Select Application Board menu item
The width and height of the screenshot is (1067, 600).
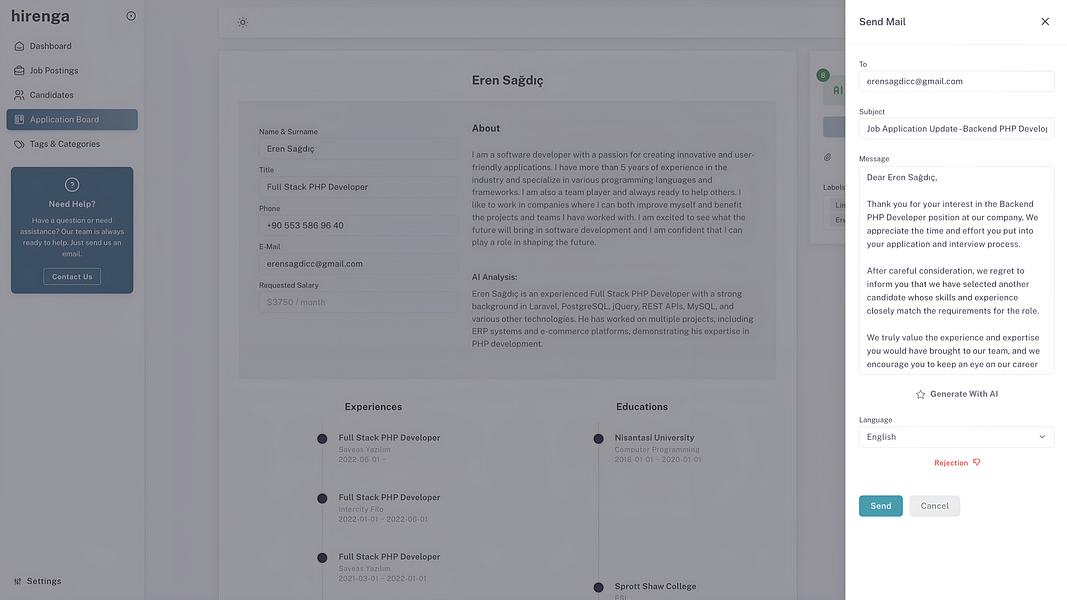tap(72, 120)
